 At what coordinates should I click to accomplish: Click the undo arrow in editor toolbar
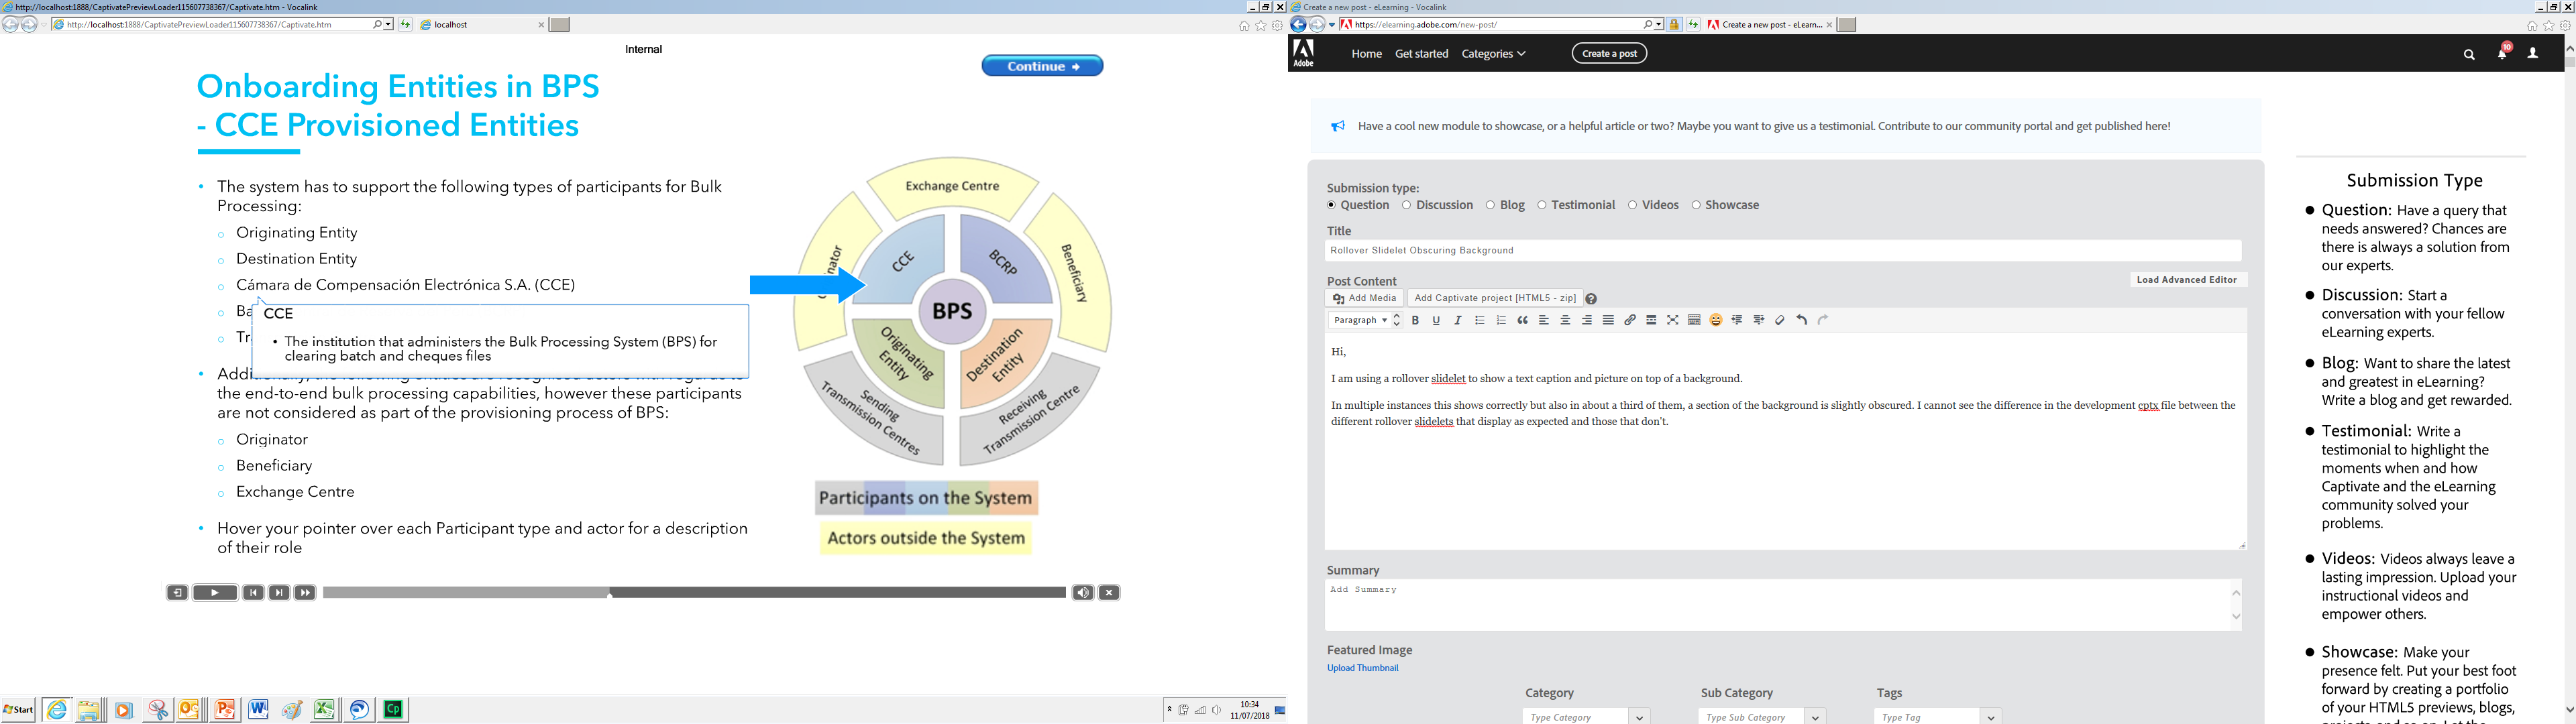pos(1802,321)
